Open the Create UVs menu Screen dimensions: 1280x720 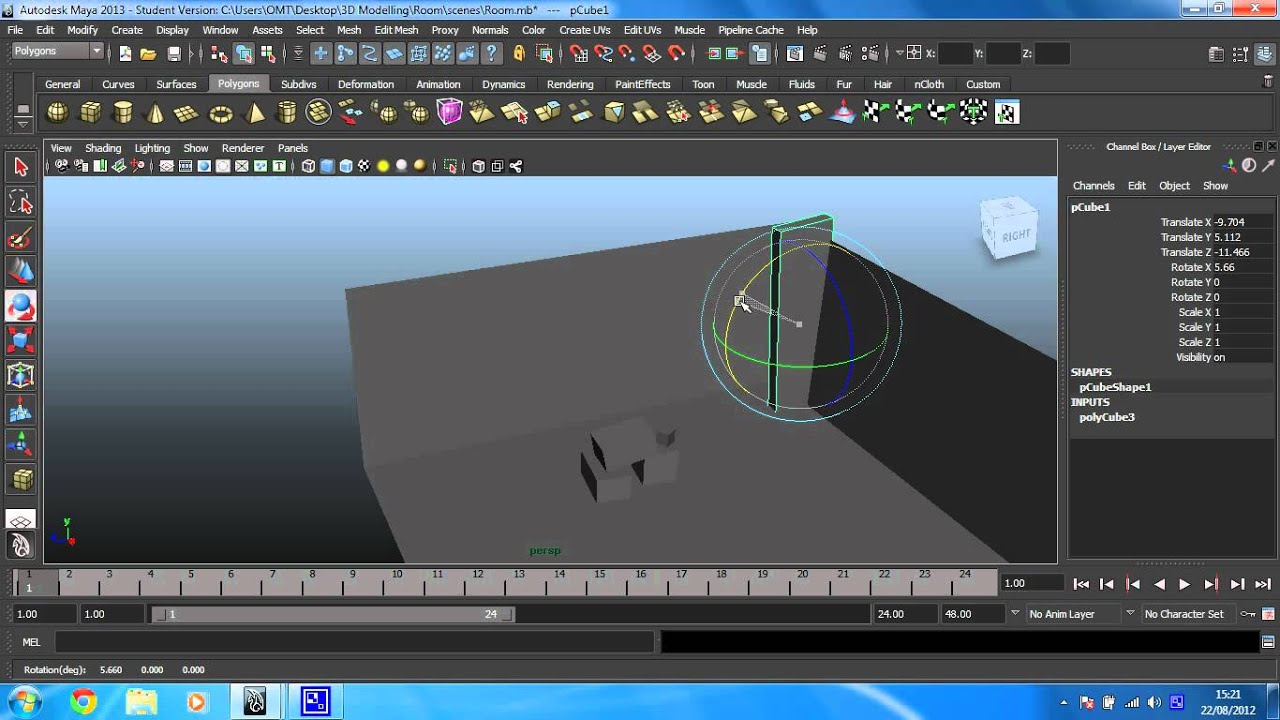(584, 30)
